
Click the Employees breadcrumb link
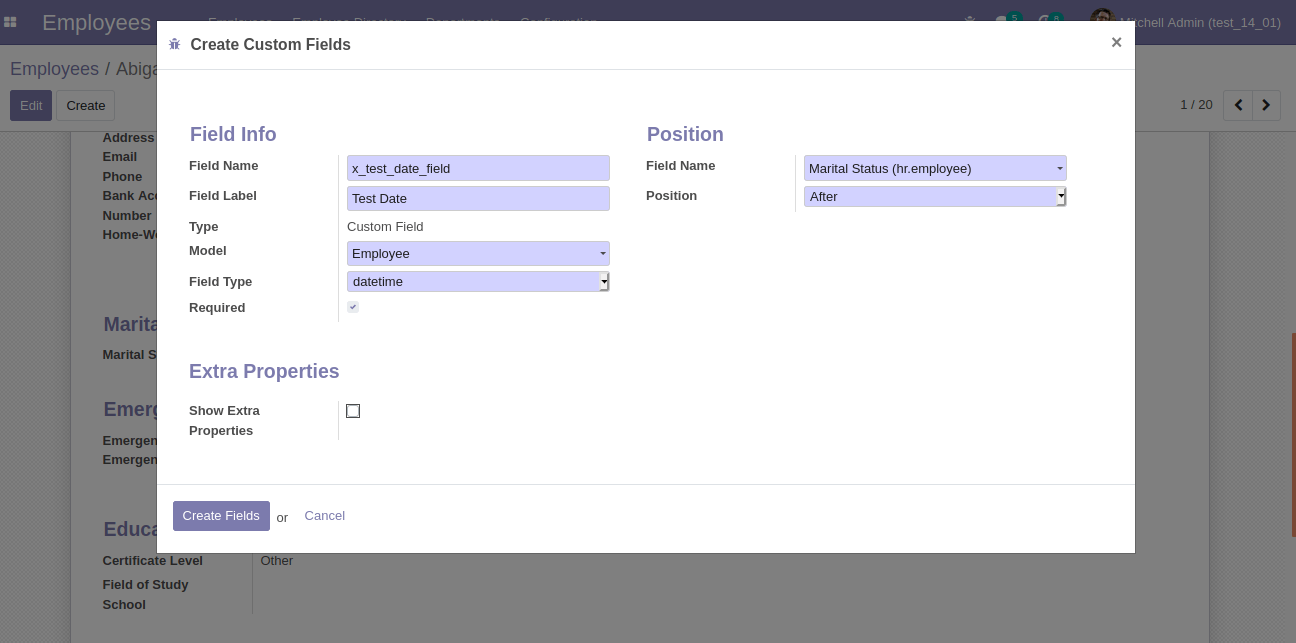tap(54, 69)
